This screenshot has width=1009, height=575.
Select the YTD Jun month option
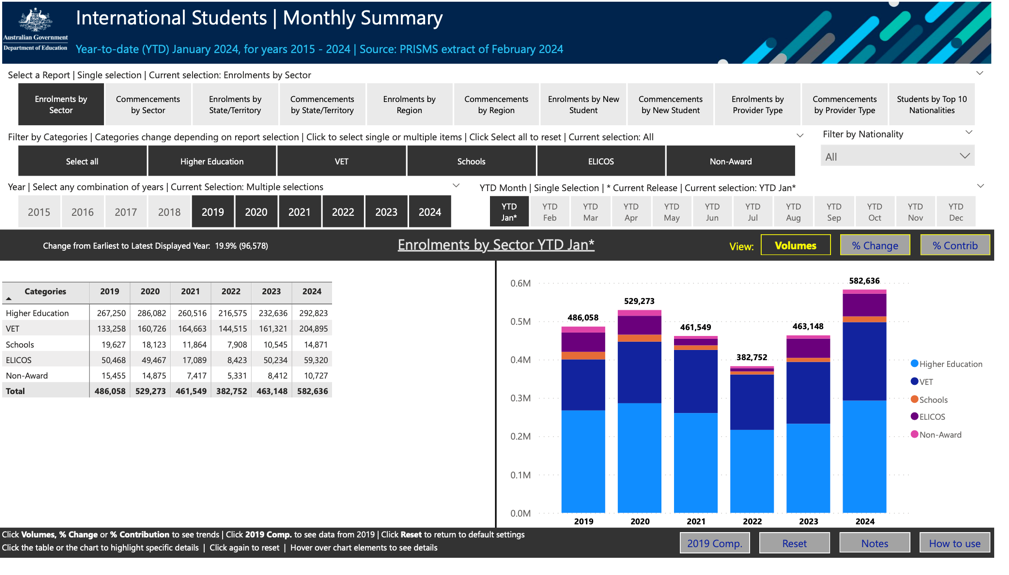(x=711, y=211)
